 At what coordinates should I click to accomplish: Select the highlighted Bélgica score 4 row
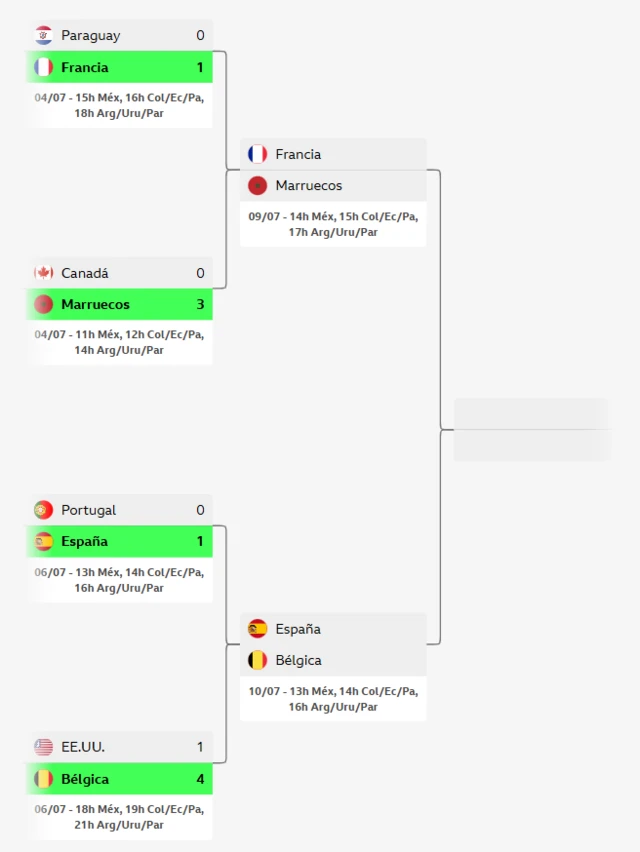[120, 779]
